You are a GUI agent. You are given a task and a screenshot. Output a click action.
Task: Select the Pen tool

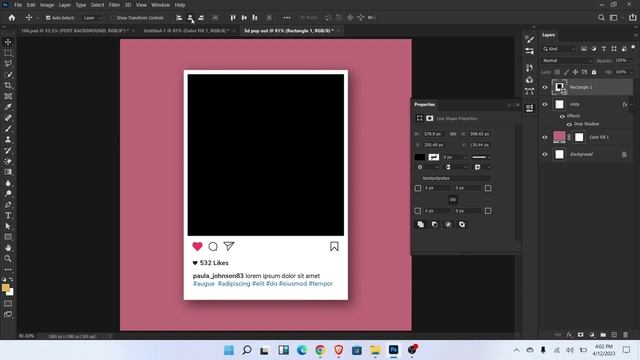click(x=8, y=204)
